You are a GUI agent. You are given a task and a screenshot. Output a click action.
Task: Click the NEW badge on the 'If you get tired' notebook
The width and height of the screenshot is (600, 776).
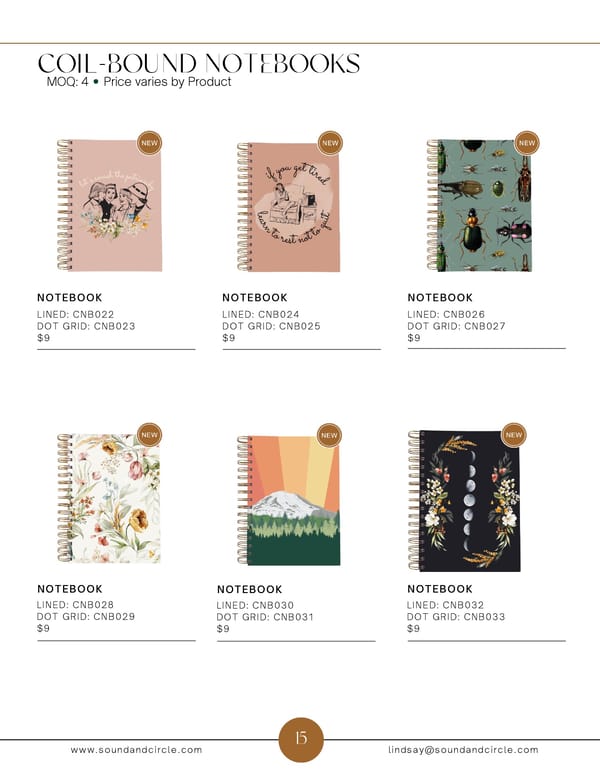click(330, 143)
